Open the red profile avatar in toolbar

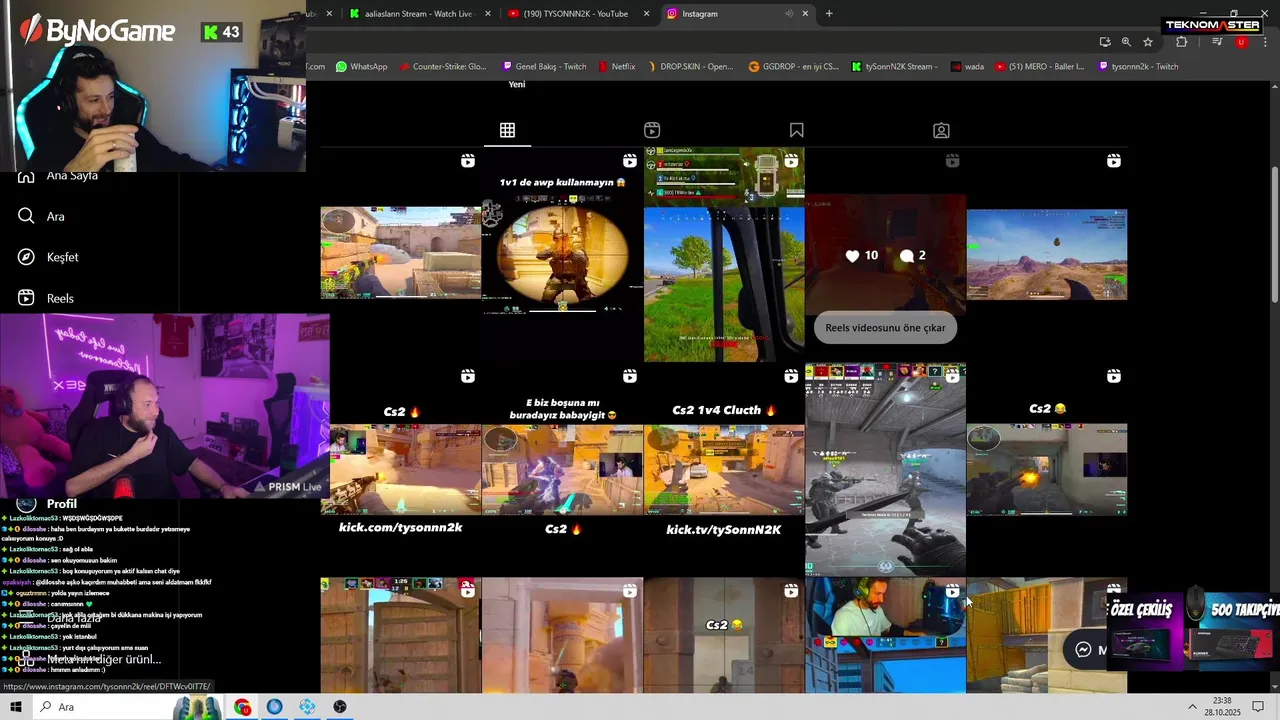point(1241,42)
